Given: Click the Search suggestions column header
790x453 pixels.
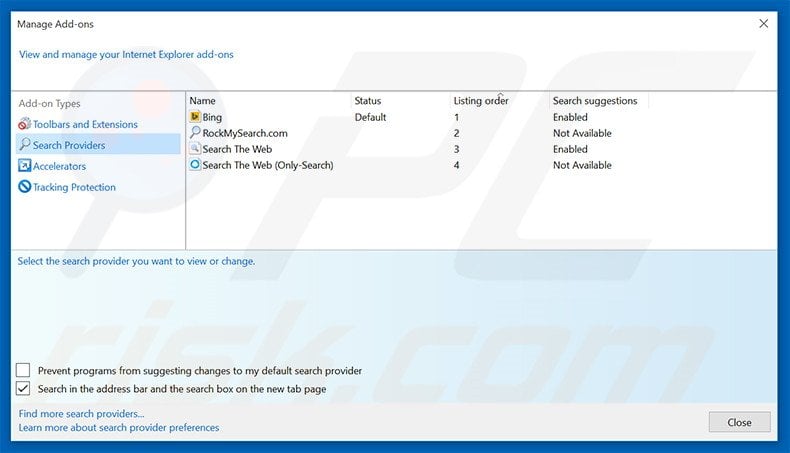Looking at the screenshot, I should pyautogui.click(x=595, y=101).
